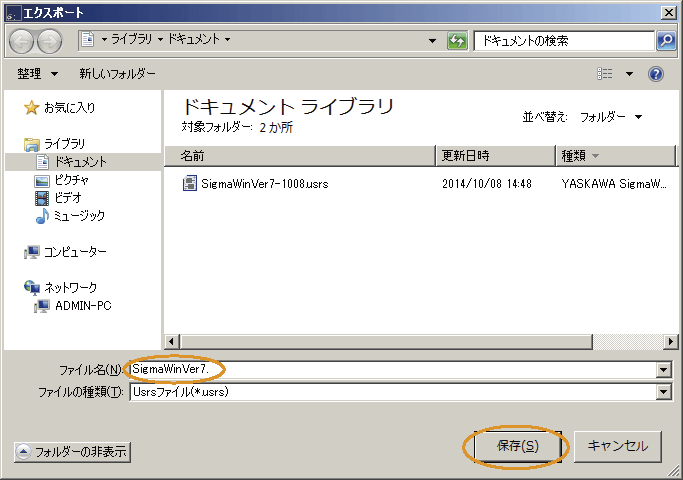Open the help question mark icon
683x480 pixels.
point(656,74)
